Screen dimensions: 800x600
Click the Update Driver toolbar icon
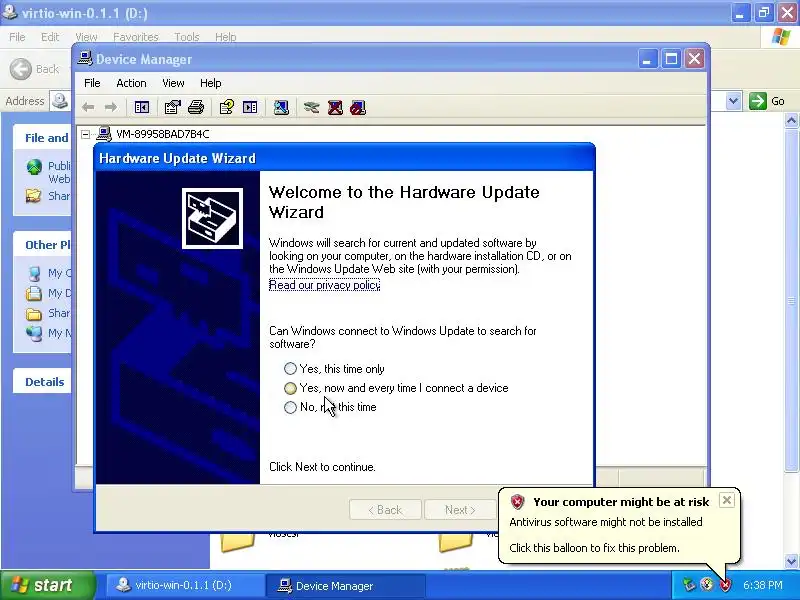point(311,107)
